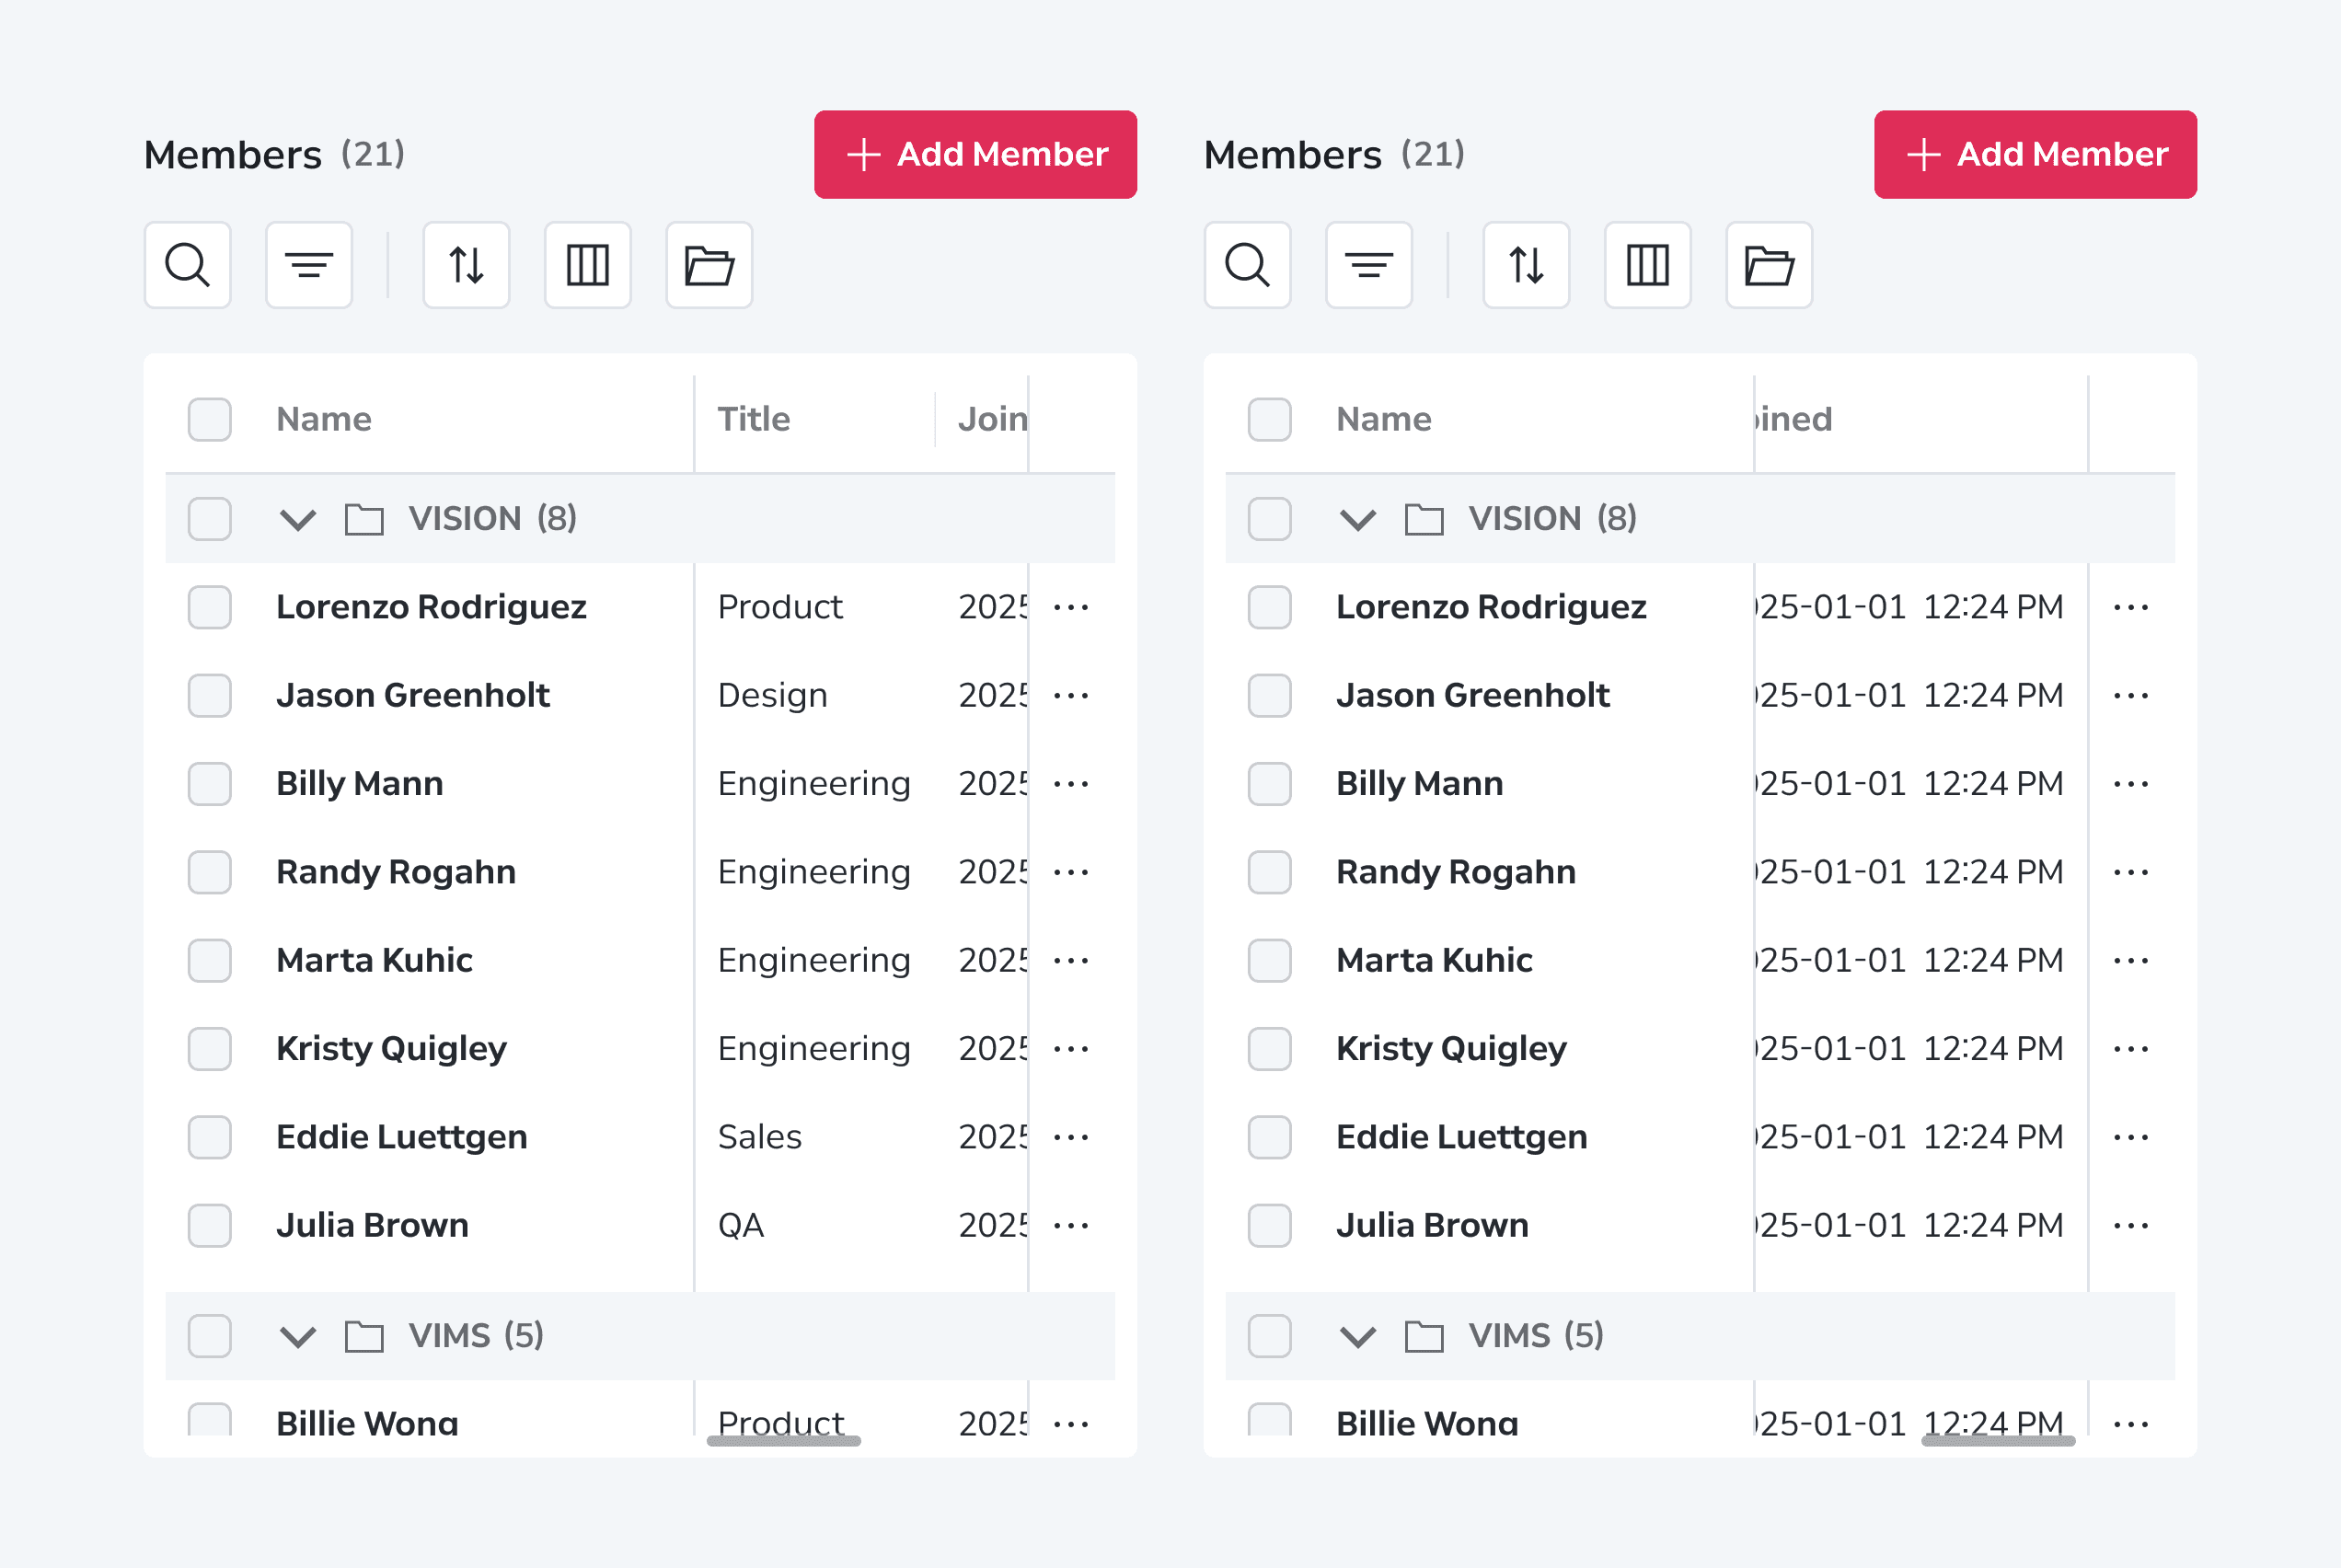The image size is (2341, 1568).
Task: Click the sort arrows icon in right panel
Action: tap(1526, 265)
